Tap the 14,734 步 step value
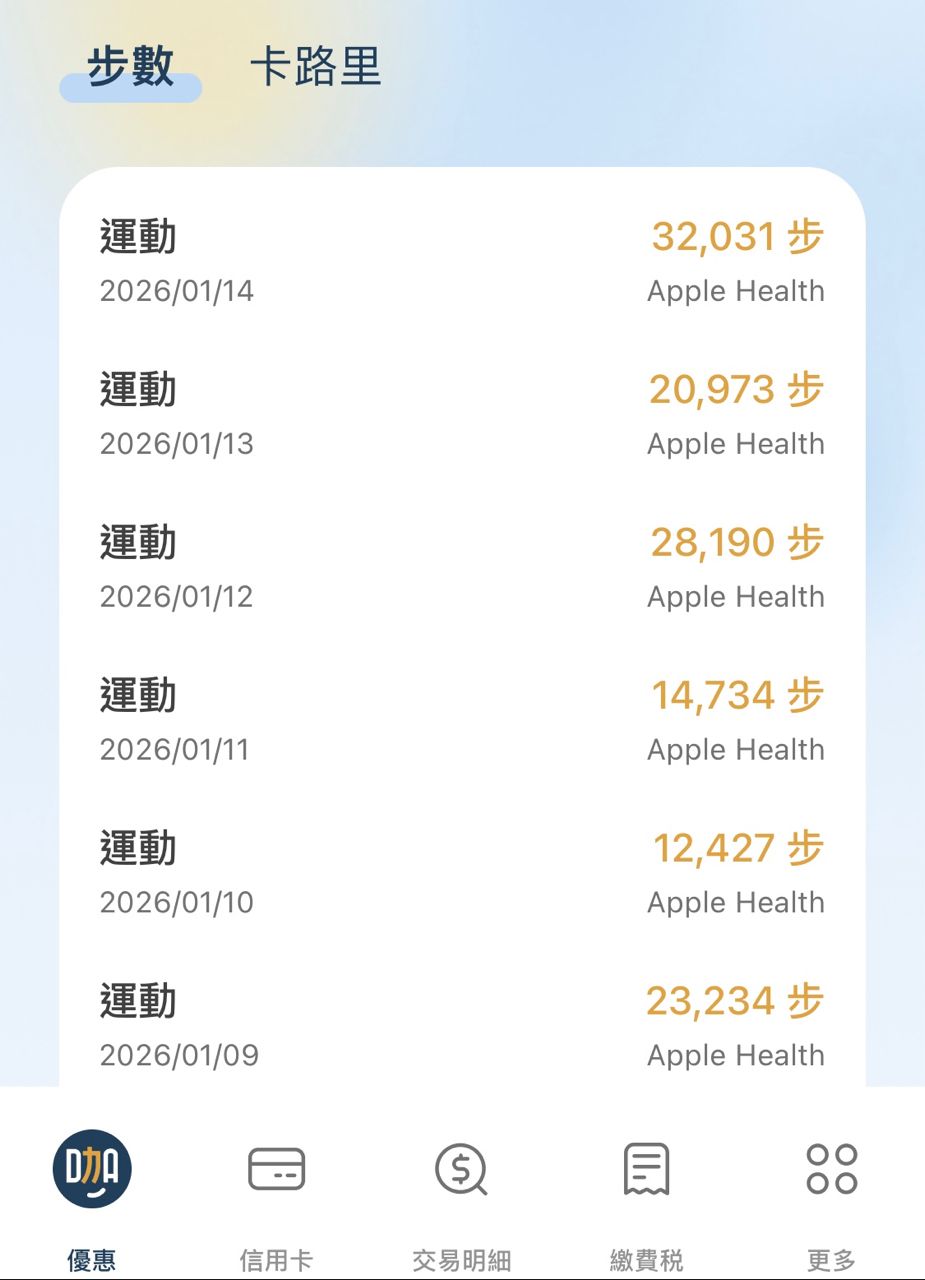This screenshot has height=1280, width=925. click(737, 696)
